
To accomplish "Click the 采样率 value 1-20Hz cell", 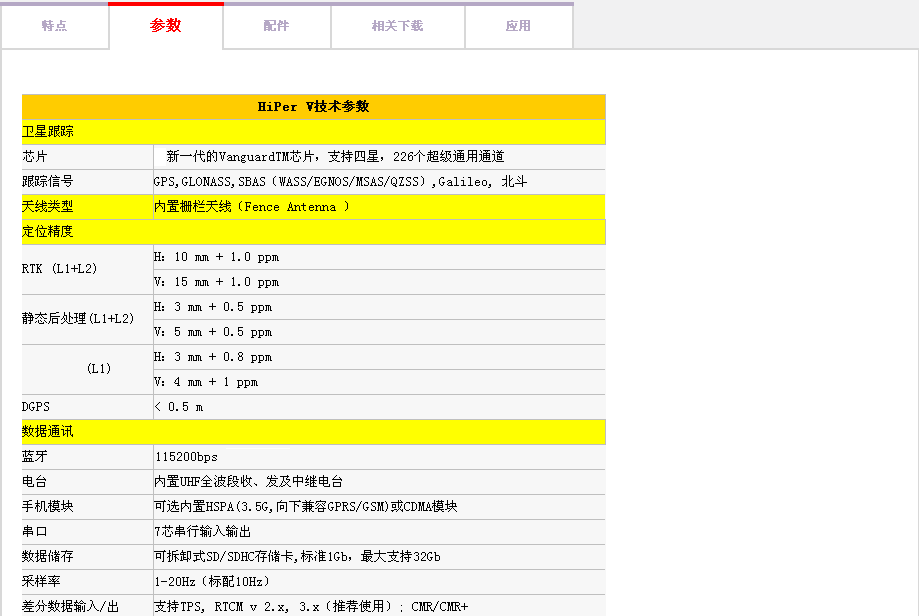I will 212,582.
